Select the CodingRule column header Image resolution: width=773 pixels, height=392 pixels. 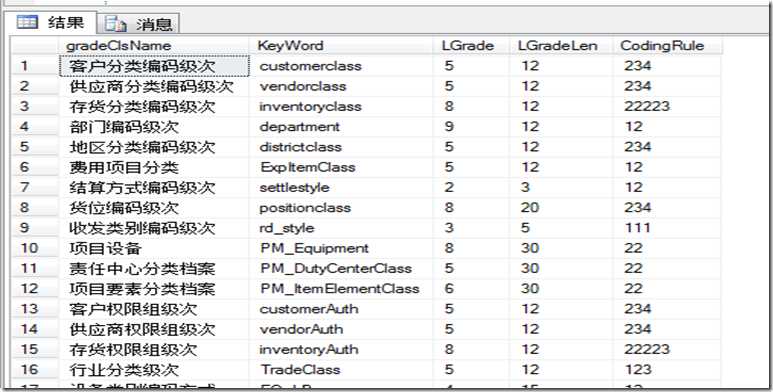(668, 46)
